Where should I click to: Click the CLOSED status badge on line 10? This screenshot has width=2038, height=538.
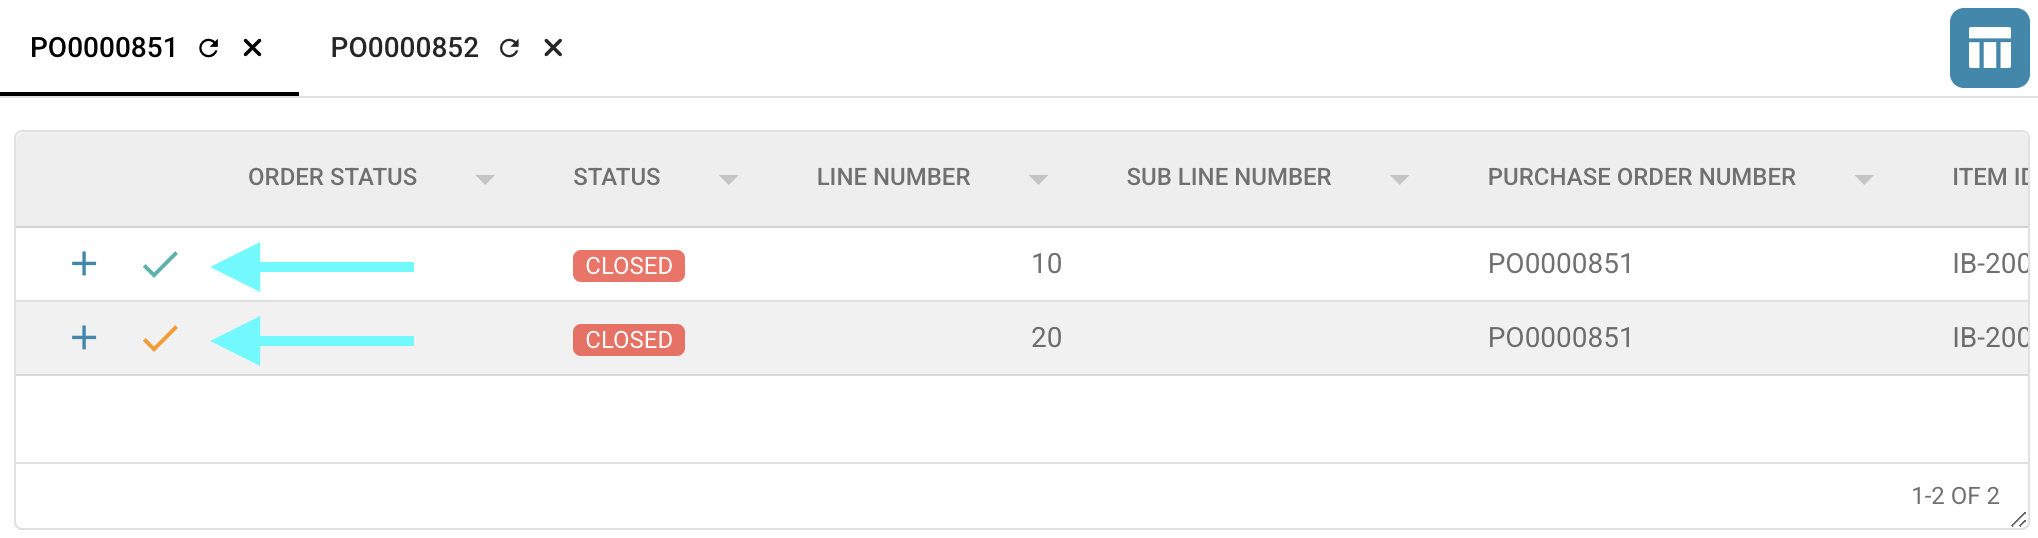coord(628,266)
